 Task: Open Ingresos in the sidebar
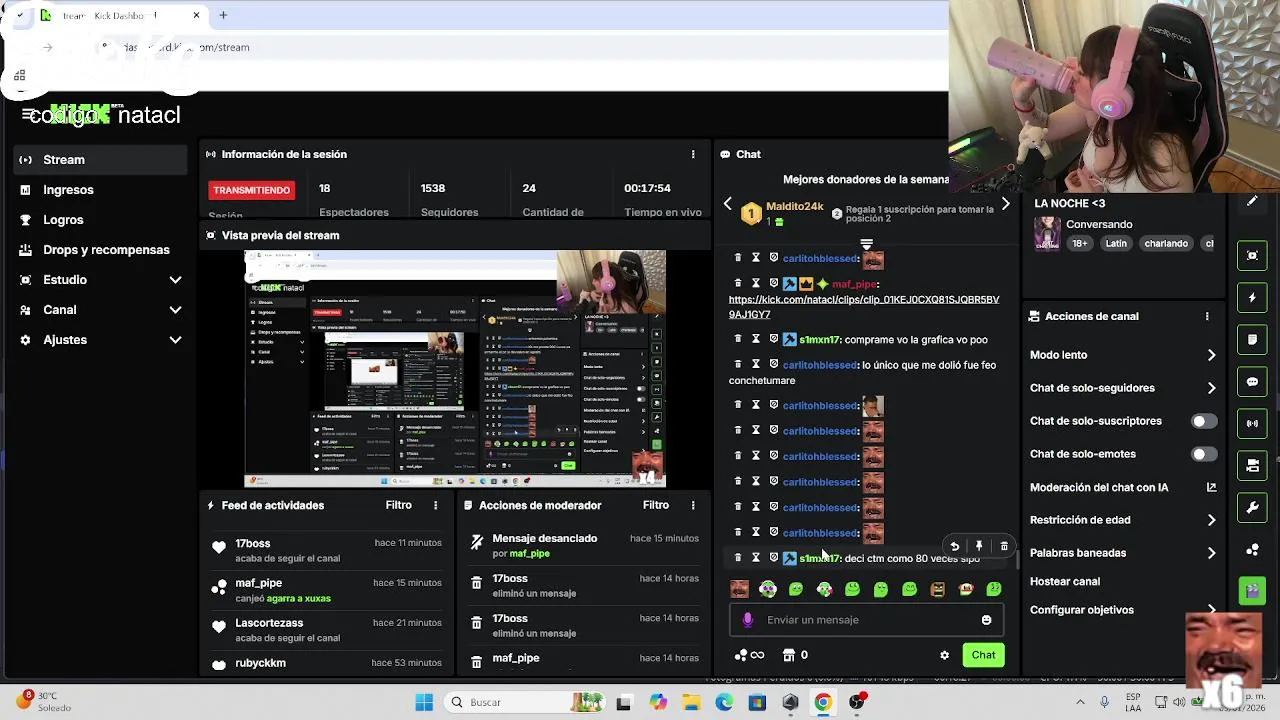click(x=100, y=190)
